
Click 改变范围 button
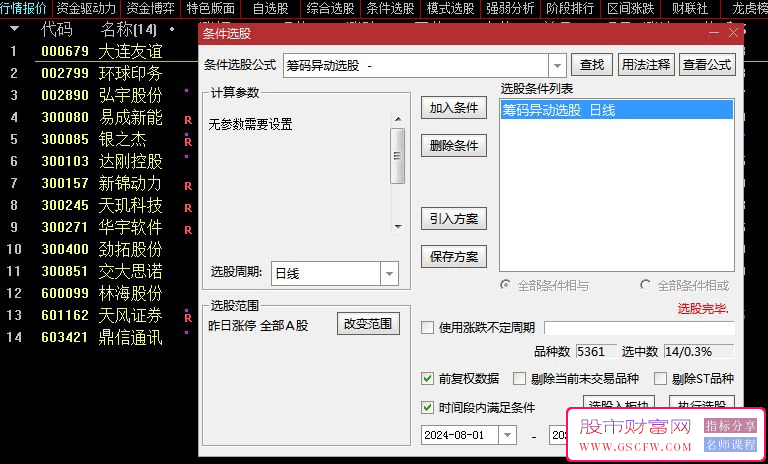point(368,324)
